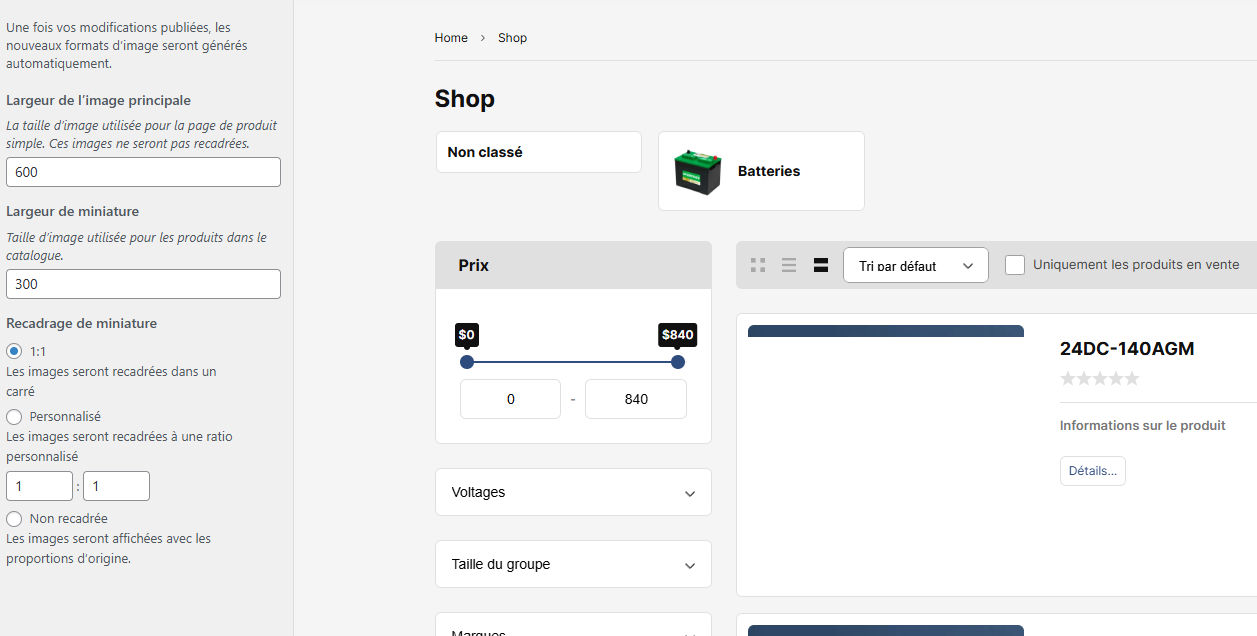
Task: Select the Non recadrée cropping option
Action: click(14, 518)
